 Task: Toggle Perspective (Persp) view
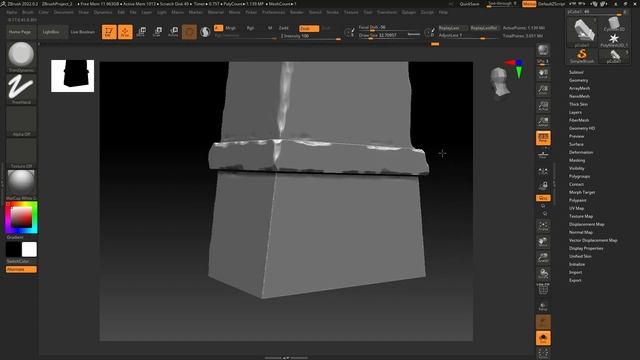543,138
